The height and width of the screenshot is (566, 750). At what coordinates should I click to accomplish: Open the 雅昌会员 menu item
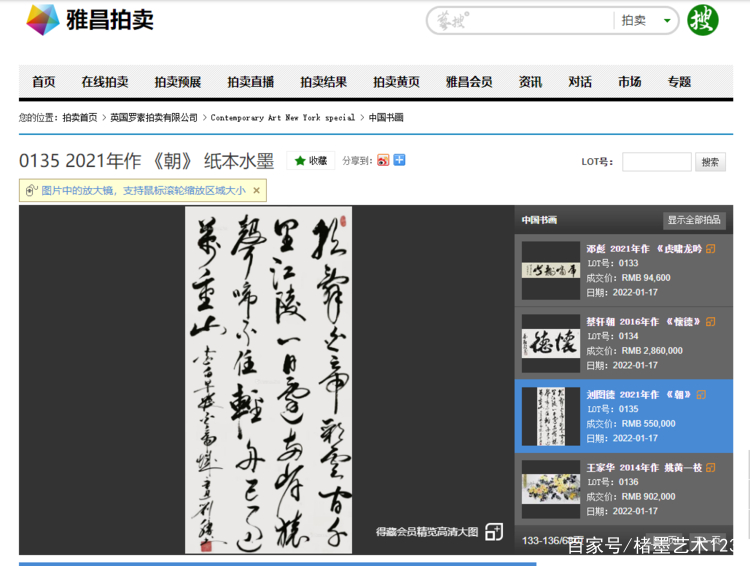(x=469, y=82)
